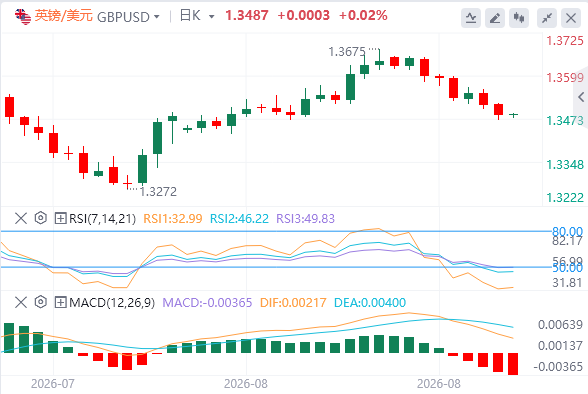This screenshot has width=588, height=394.
Task: Toggle MACD panel expand plus box
Action: 60,302
